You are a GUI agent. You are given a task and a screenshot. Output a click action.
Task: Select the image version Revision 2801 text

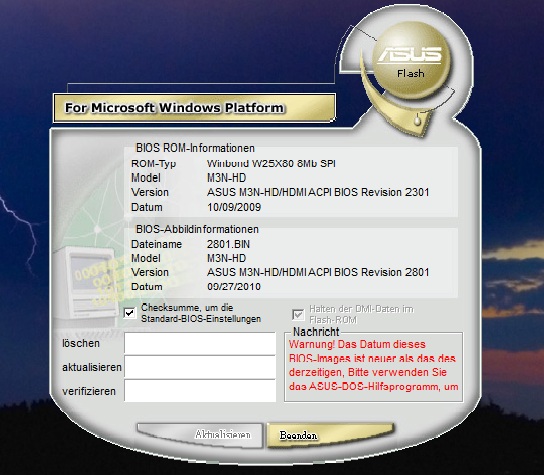[x=318, y=272]
